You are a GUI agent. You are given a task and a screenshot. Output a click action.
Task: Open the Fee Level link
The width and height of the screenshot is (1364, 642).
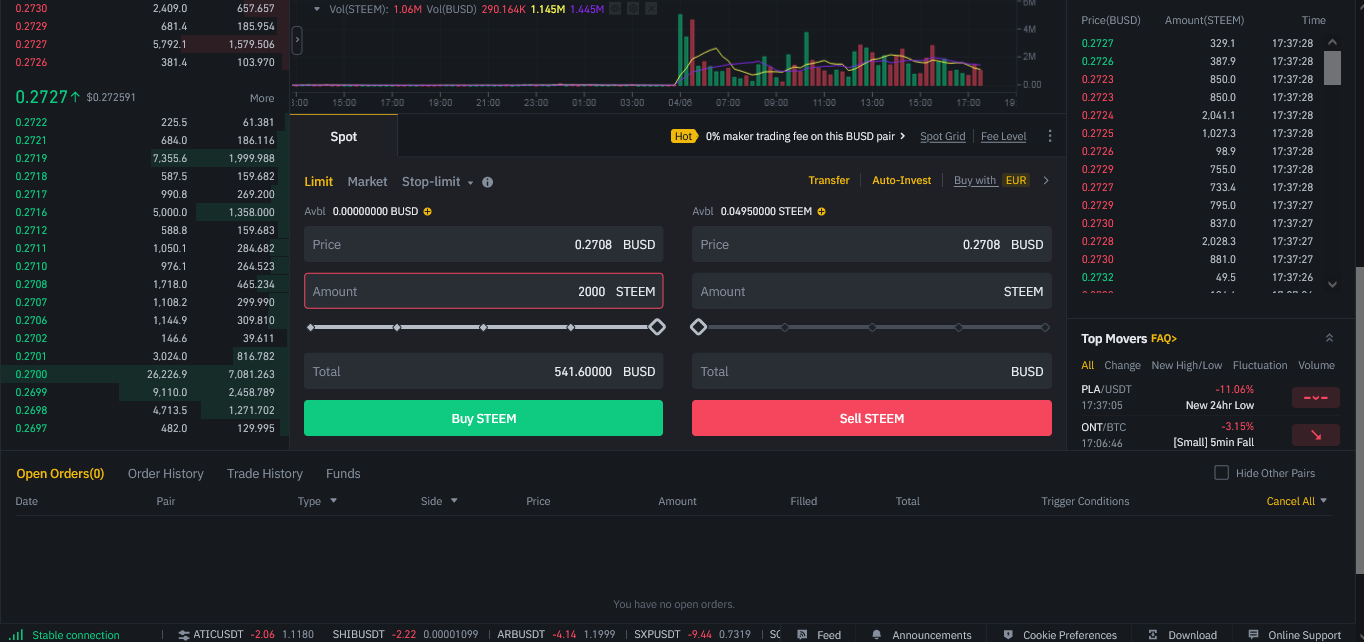pyautogui.click(x=1003, y=137)
